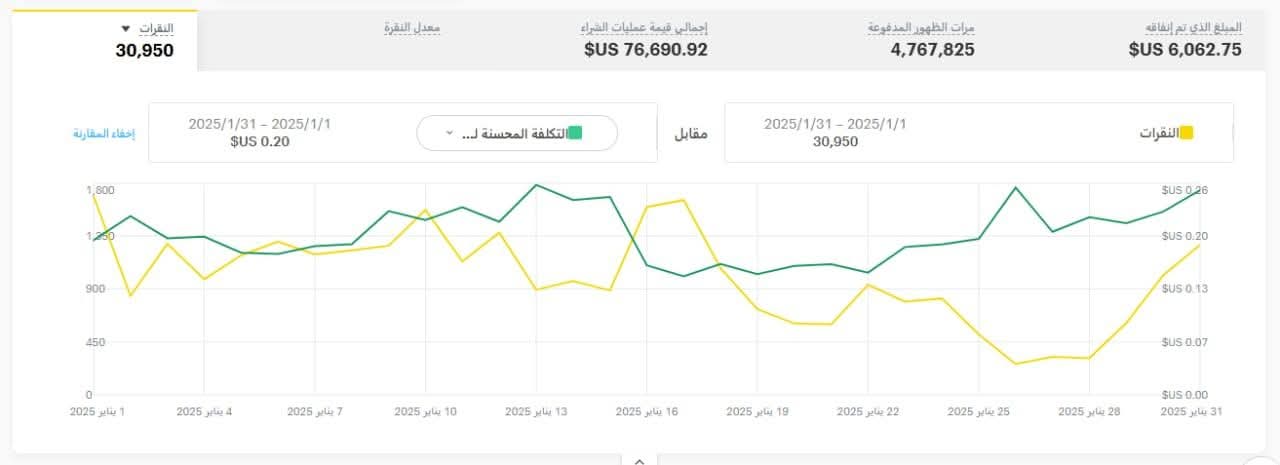Click the 16 يناير 2025 axis date label
The height and width of the screenshot is (465, 1280).
click(647, 411)
